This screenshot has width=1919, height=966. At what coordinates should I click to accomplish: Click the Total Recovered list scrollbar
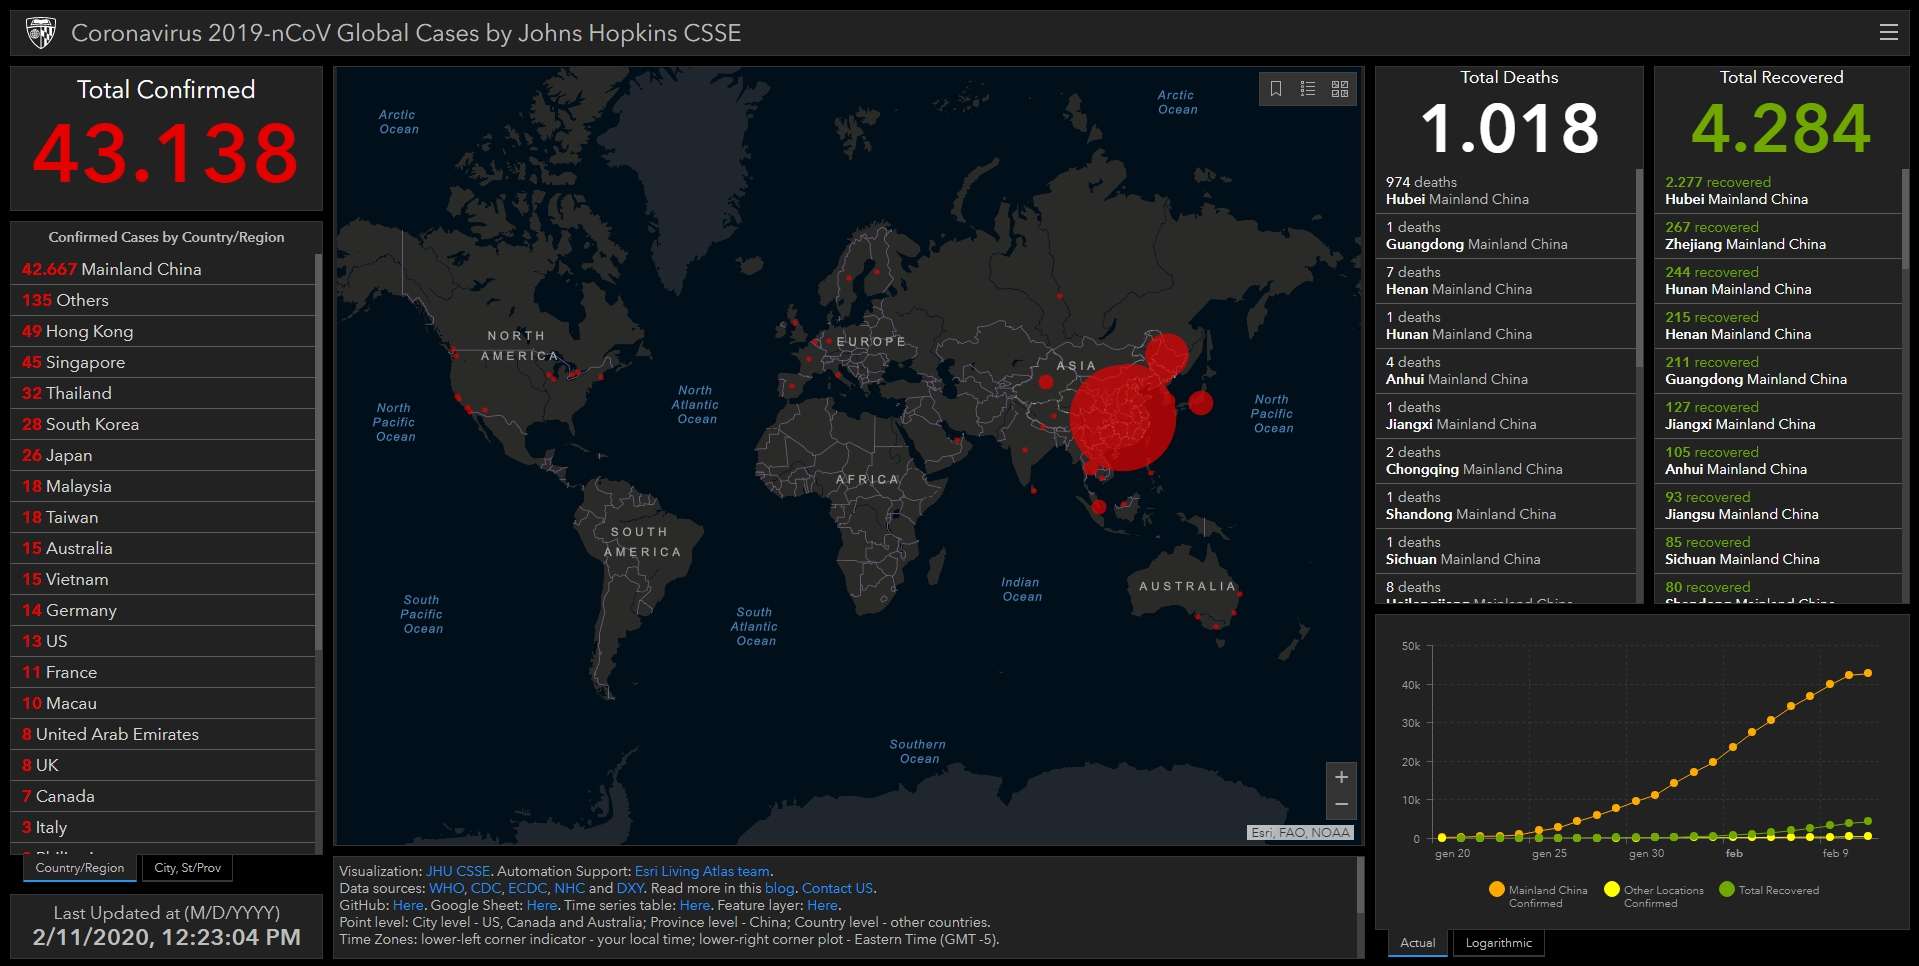(1905, 218)
